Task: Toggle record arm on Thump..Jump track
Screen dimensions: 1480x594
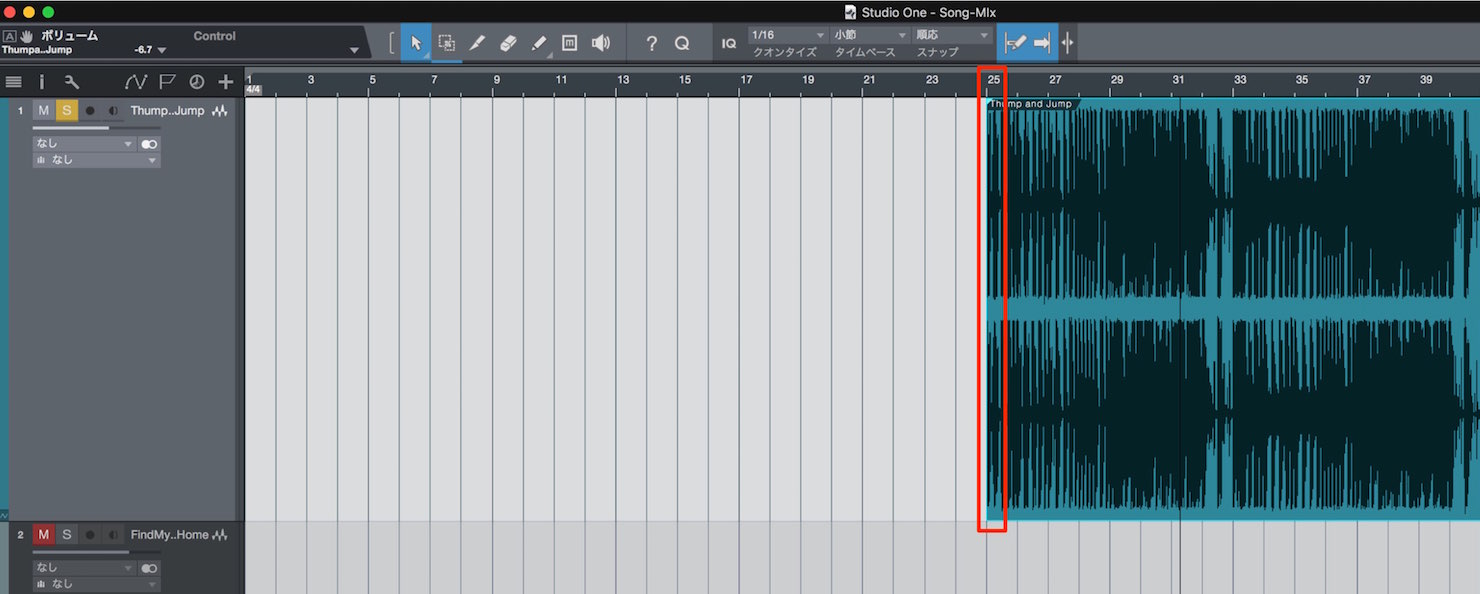Action: point(90,111)
